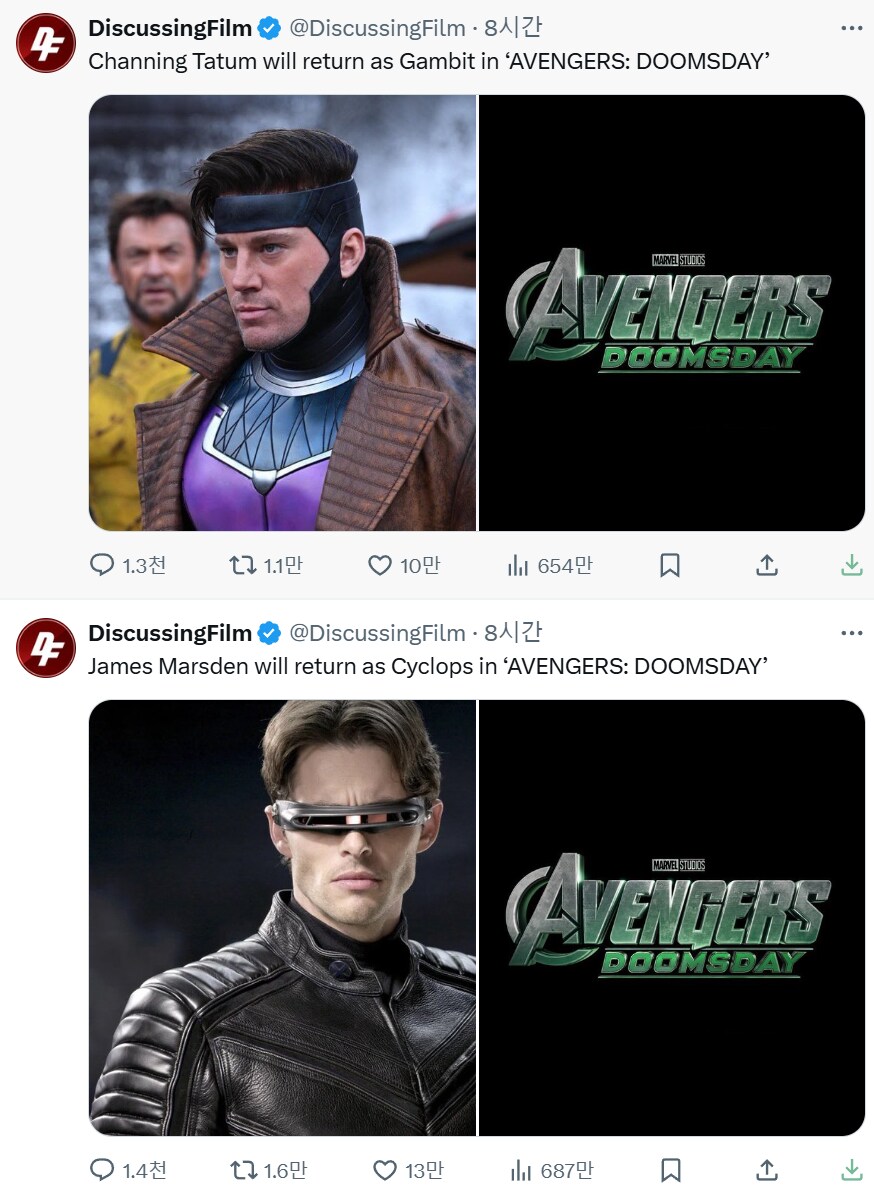Bookmark the Channing Tatum Gambit tweet
874x1196 pixels.
point(670,566)
